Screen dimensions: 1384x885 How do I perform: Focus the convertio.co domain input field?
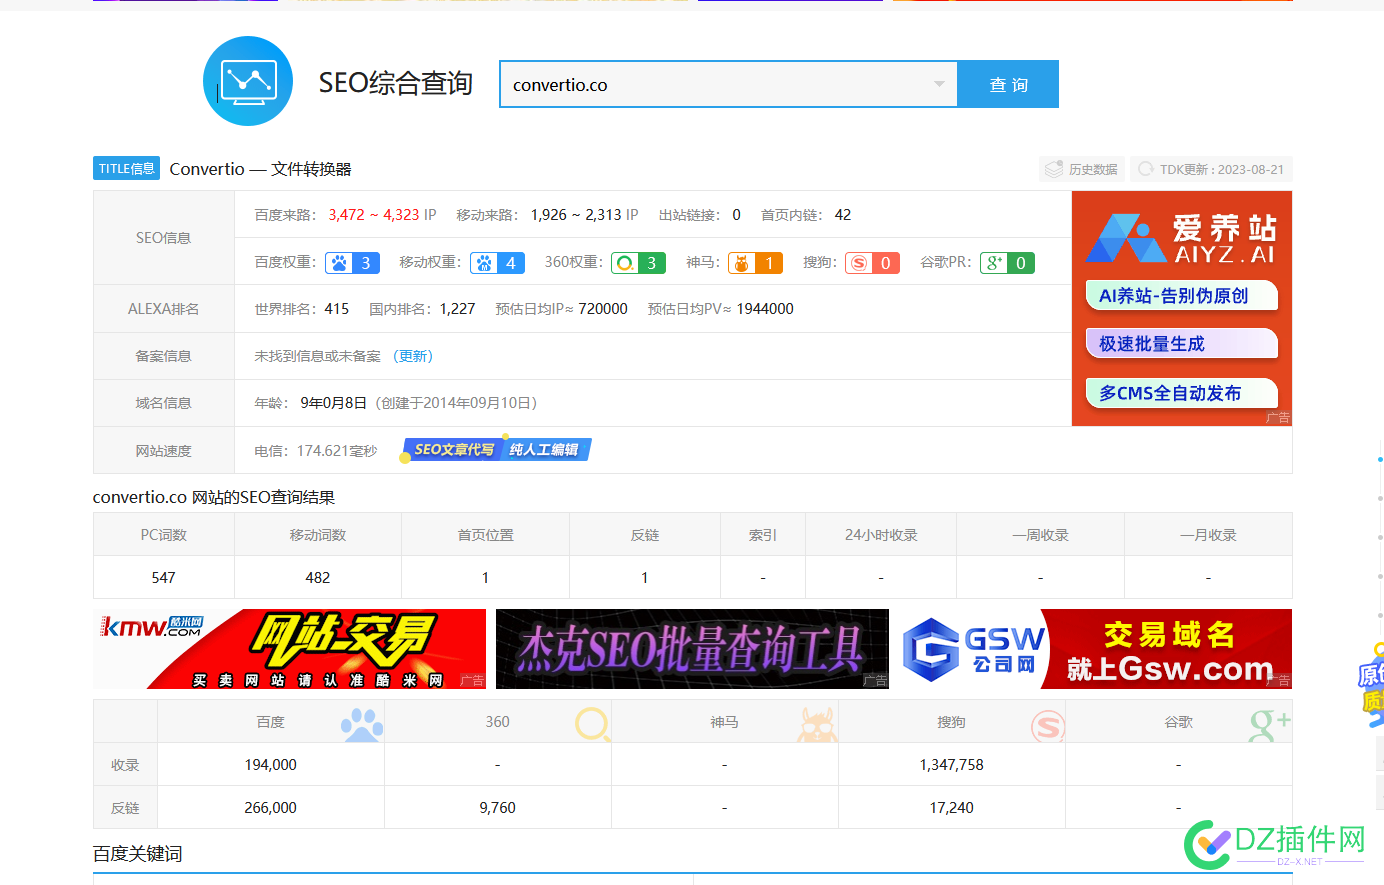click(728, 84)
